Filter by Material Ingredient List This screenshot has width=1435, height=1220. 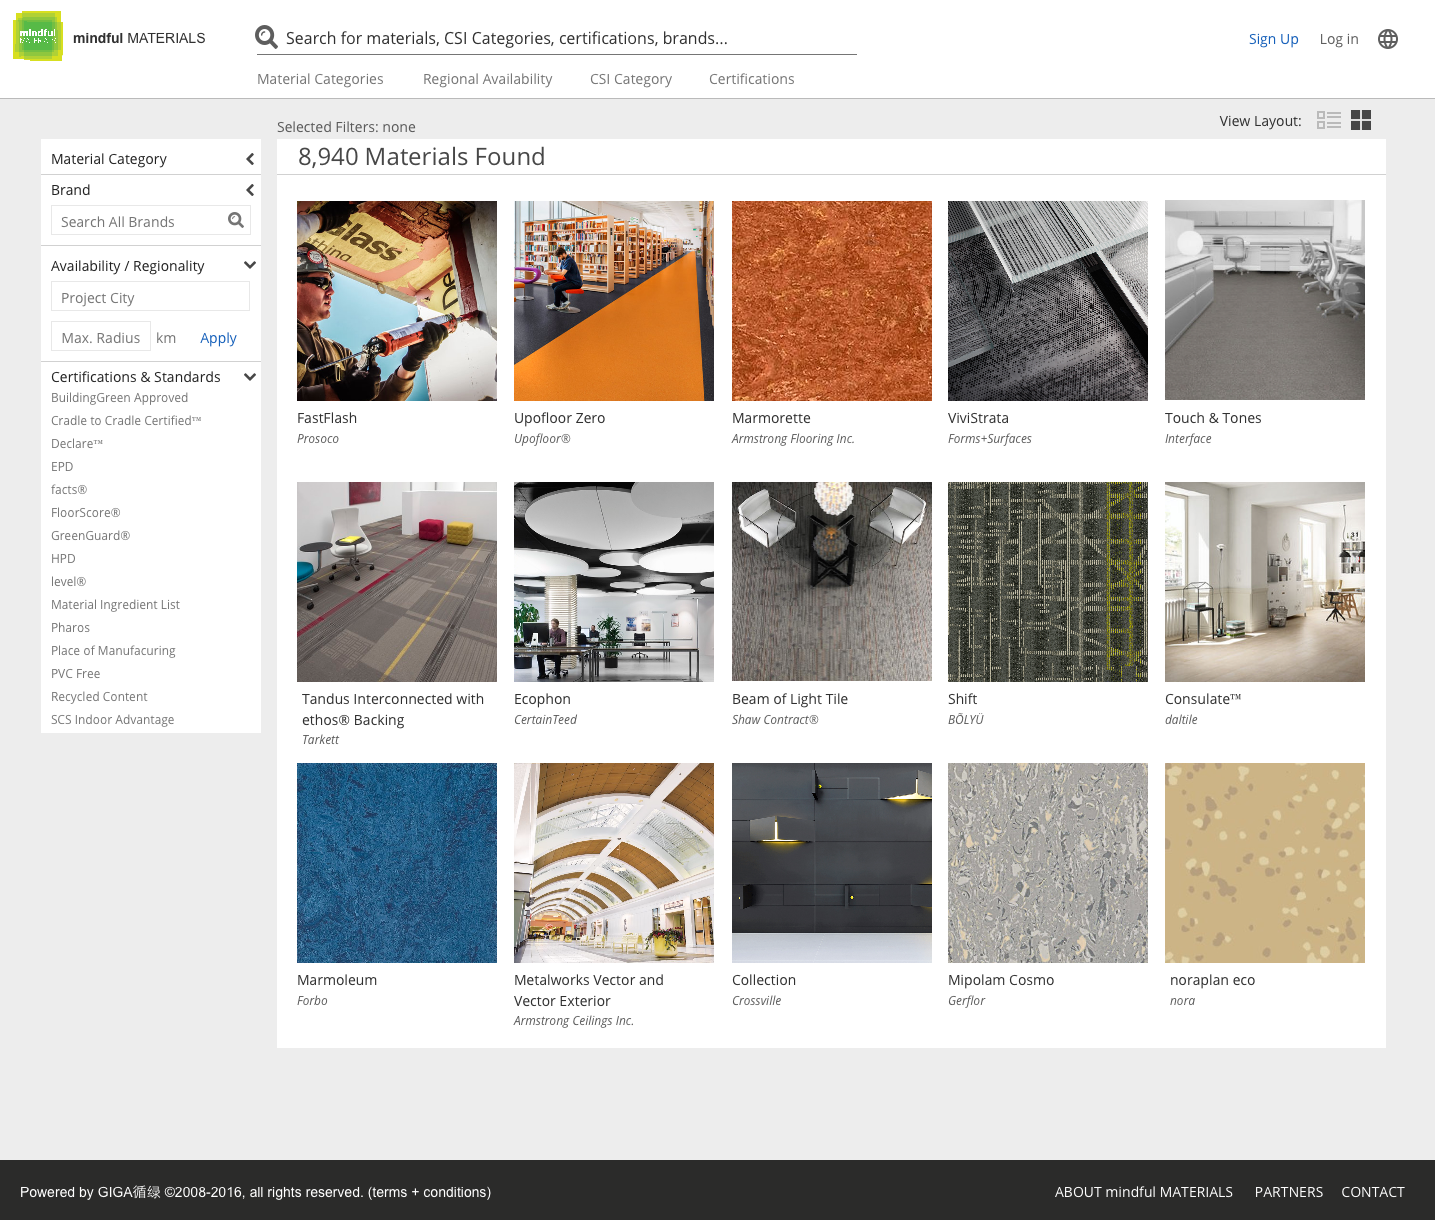pos(115,605)
